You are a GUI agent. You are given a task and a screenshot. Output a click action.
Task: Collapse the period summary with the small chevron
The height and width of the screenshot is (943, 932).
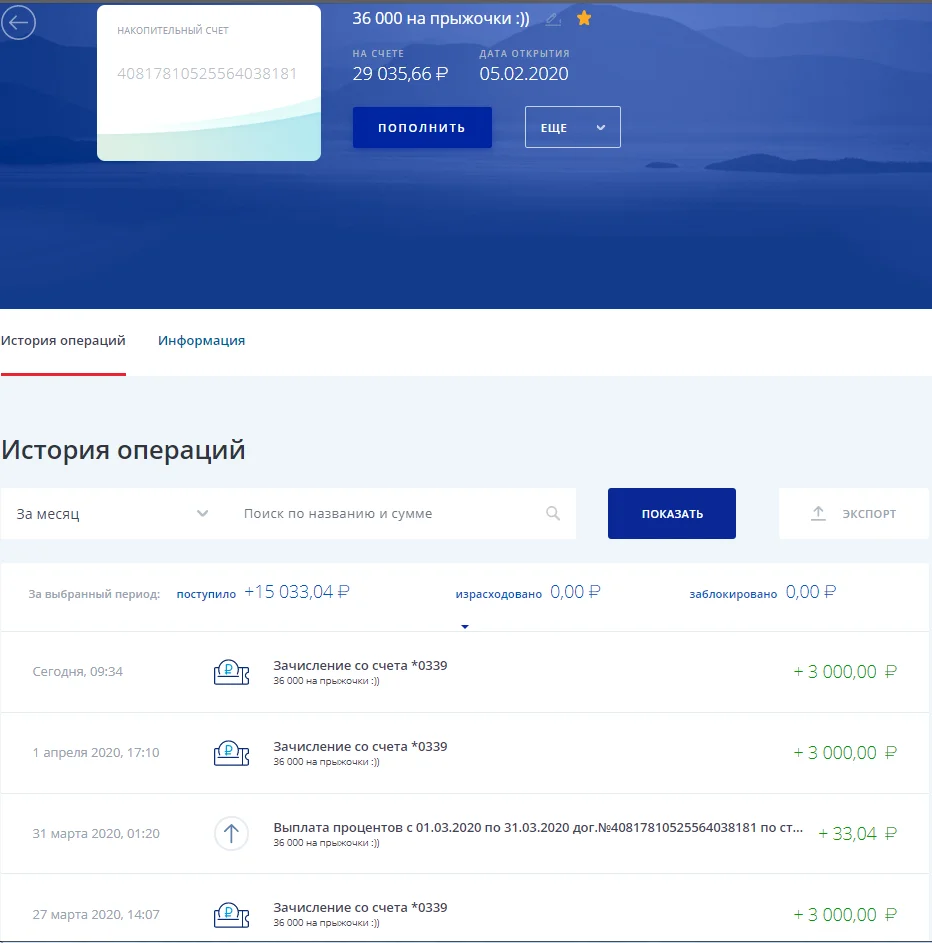[464, 625]
